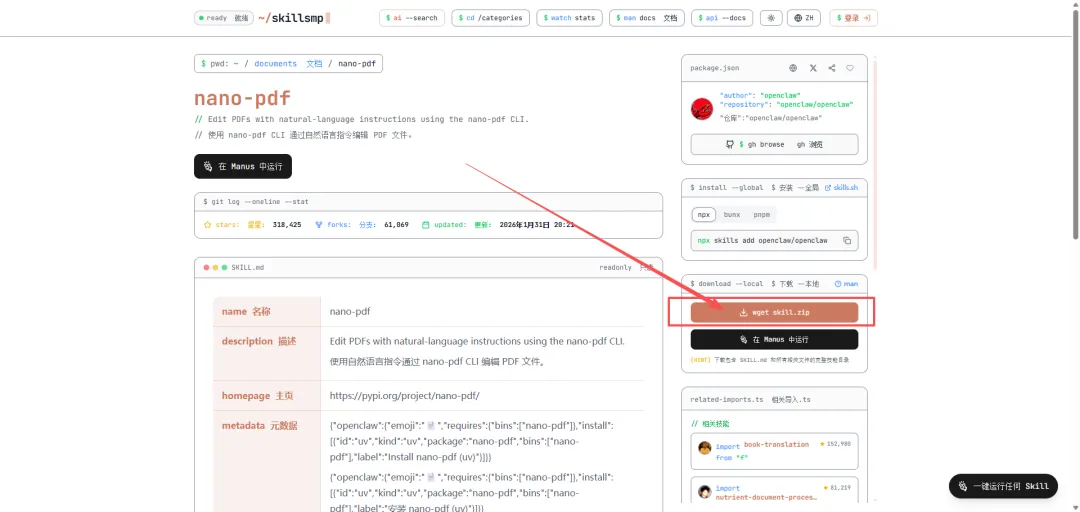The image size is (1080, 512).
Task: Open the openclaw author avatar
Action: click(702, 109)
